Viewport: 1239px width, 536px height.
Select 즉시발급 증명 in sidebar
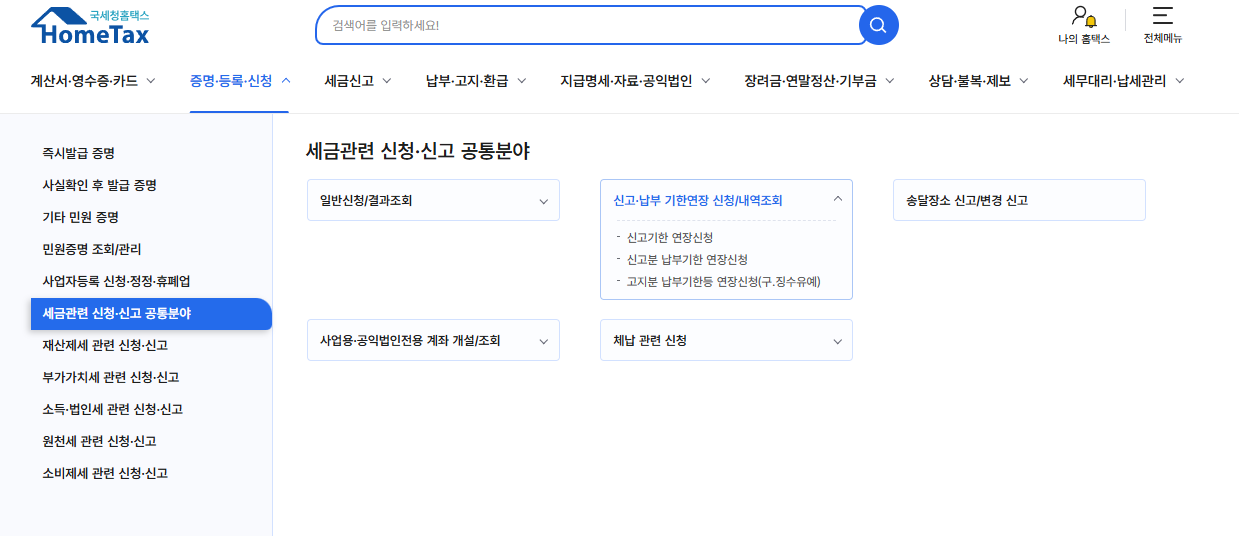pos(78,153)
